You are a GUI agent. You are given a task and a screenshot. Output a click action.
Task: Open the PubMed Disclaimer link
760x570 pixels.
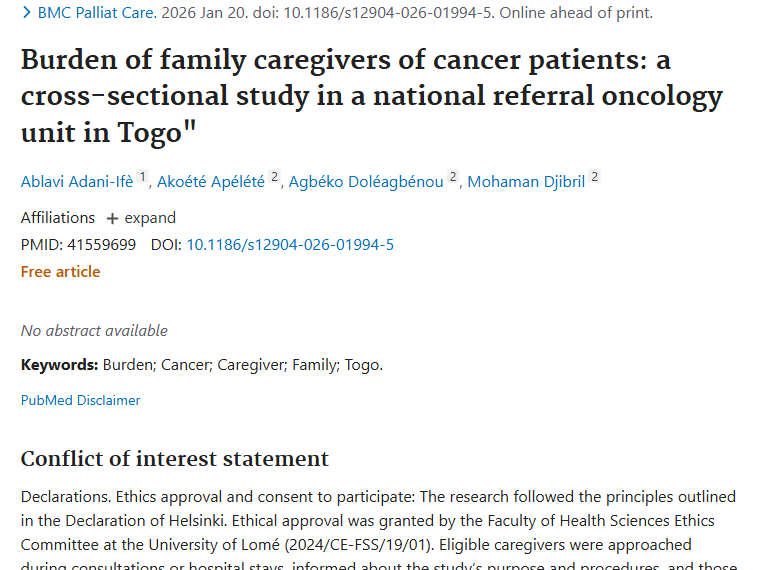(81, 400)
